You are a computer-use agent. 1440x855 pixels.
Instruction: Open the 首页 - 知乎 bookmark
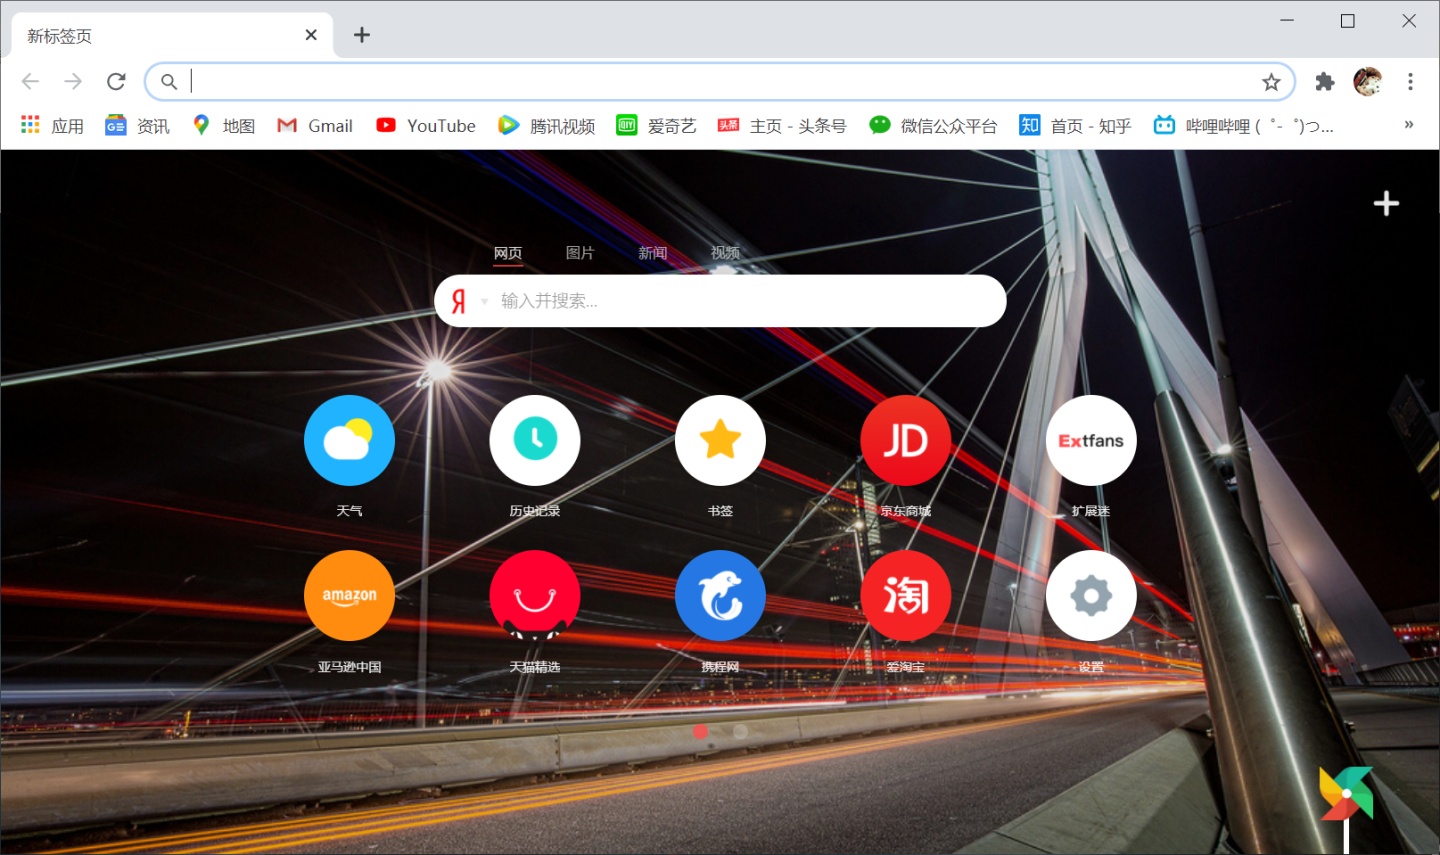coord(1076,125)
